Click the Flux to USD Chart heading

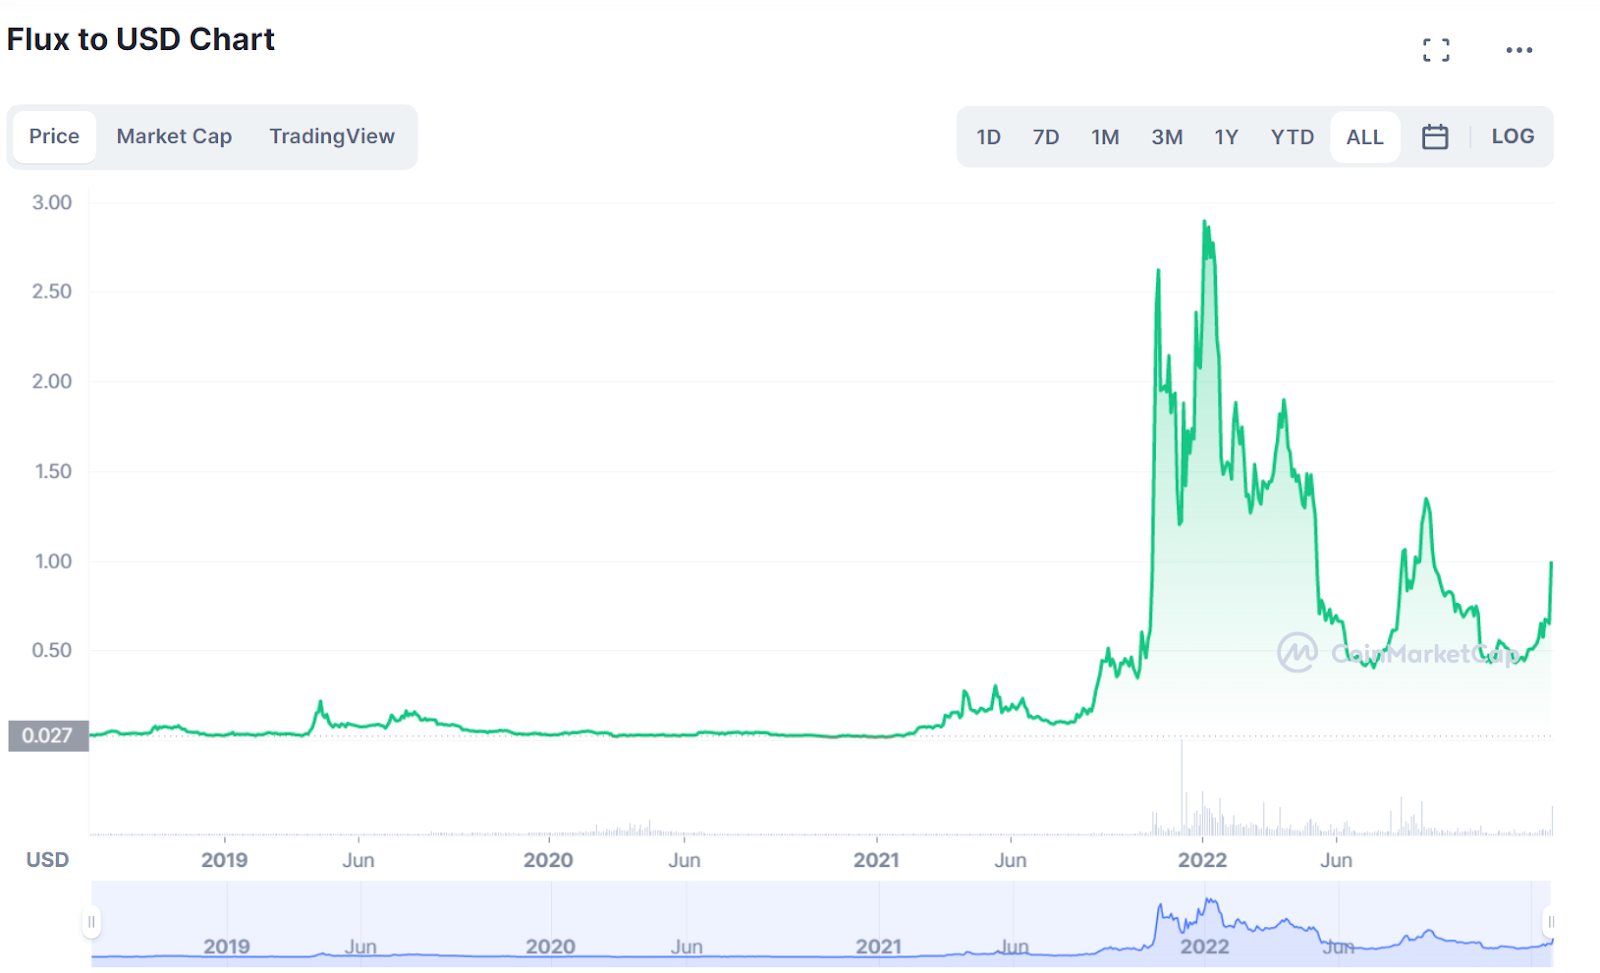[x=141, y=39]
